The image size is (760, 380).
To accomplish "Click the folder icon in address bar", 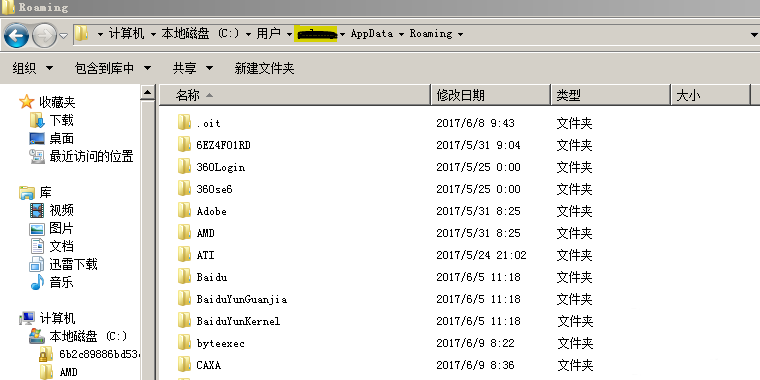I will click(81, 34).
